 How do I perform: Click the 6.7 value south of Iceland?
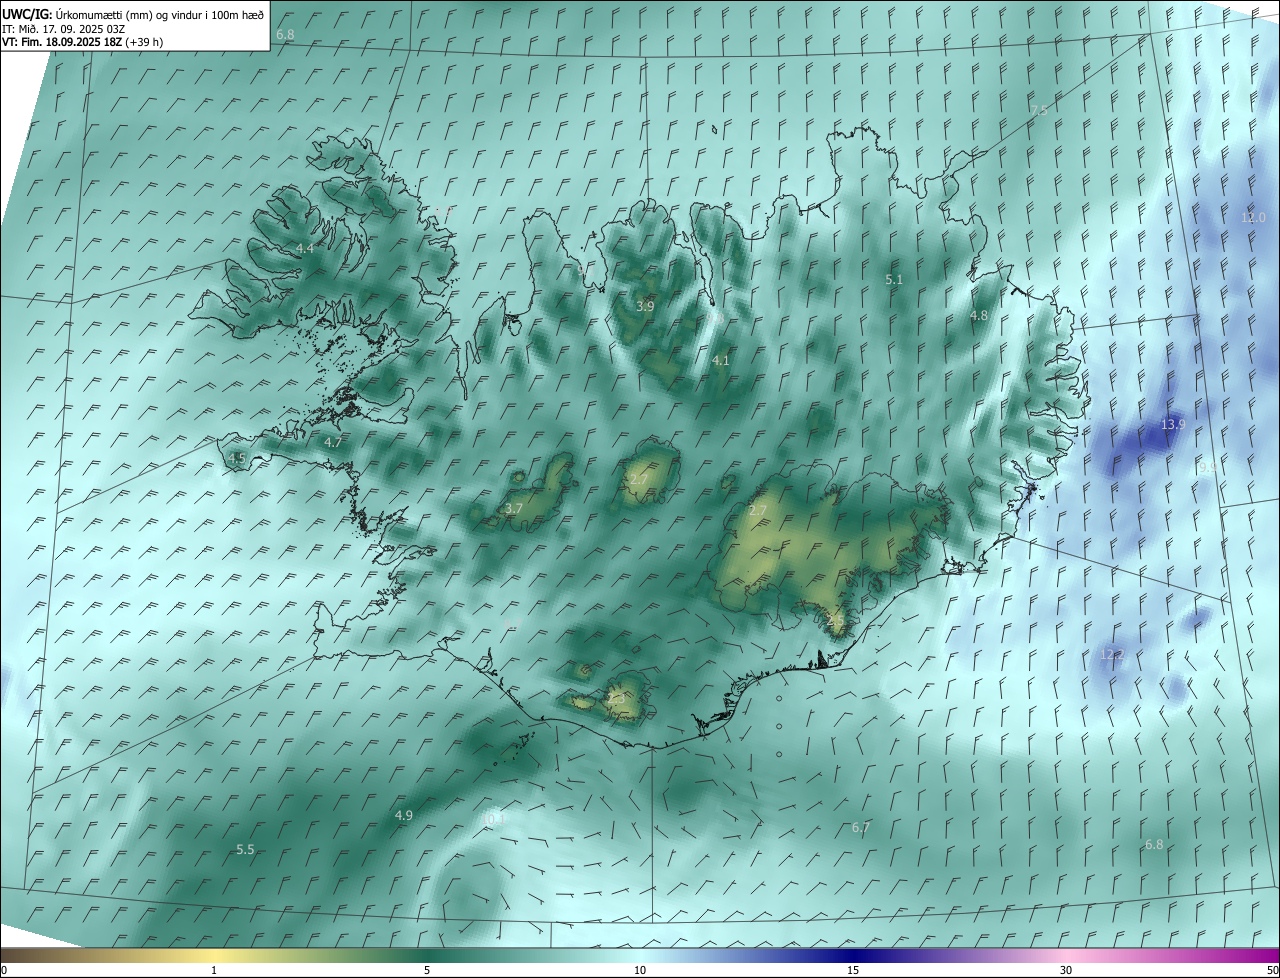click(861, 828)
